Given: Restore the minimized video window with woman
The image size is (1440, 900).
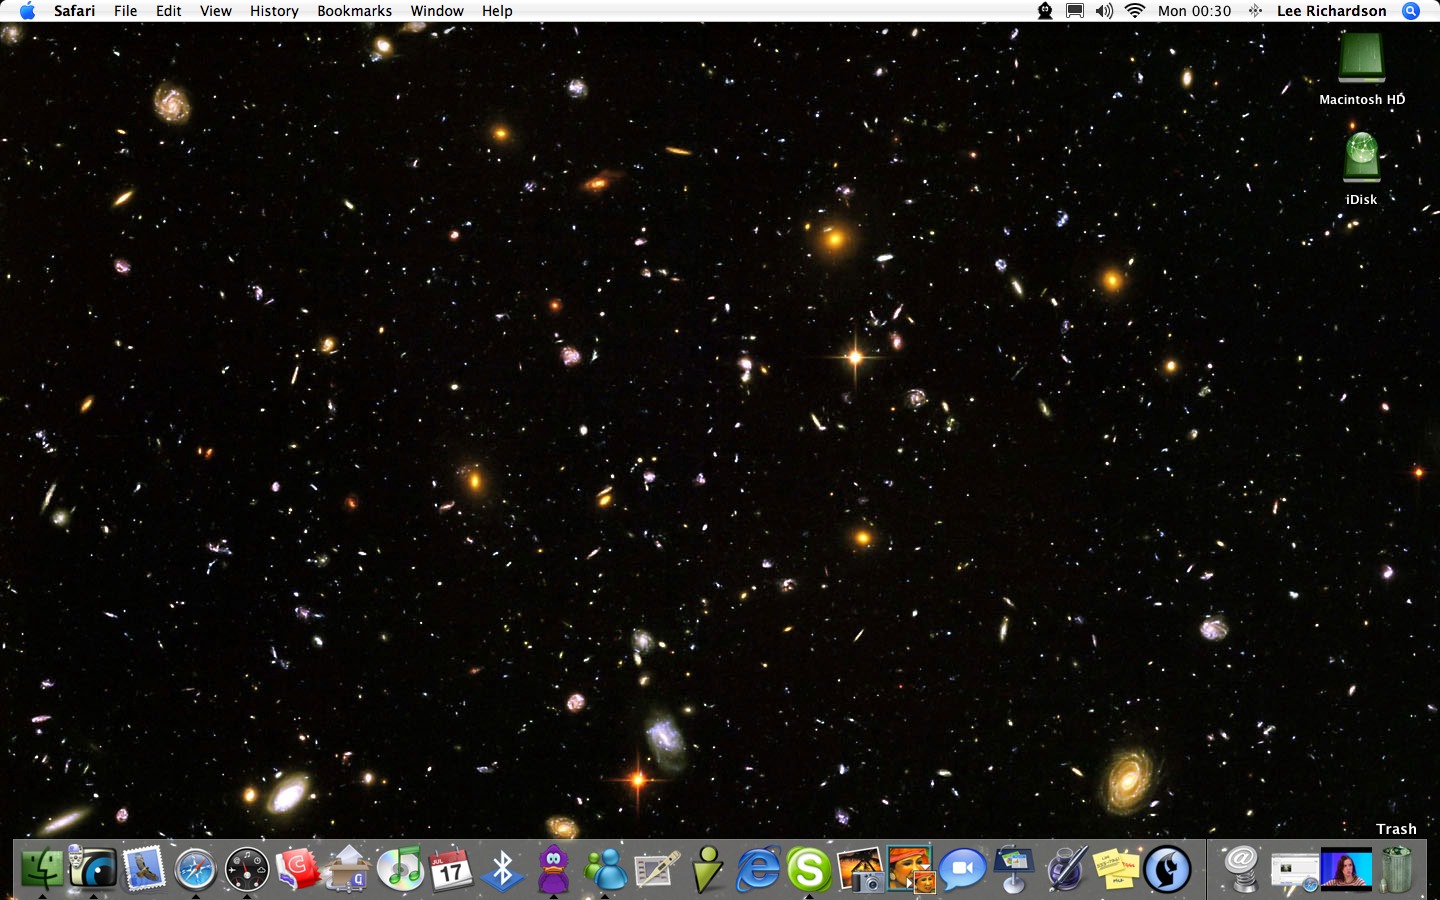Looking at the screenshot, I should click(1346, 869).
